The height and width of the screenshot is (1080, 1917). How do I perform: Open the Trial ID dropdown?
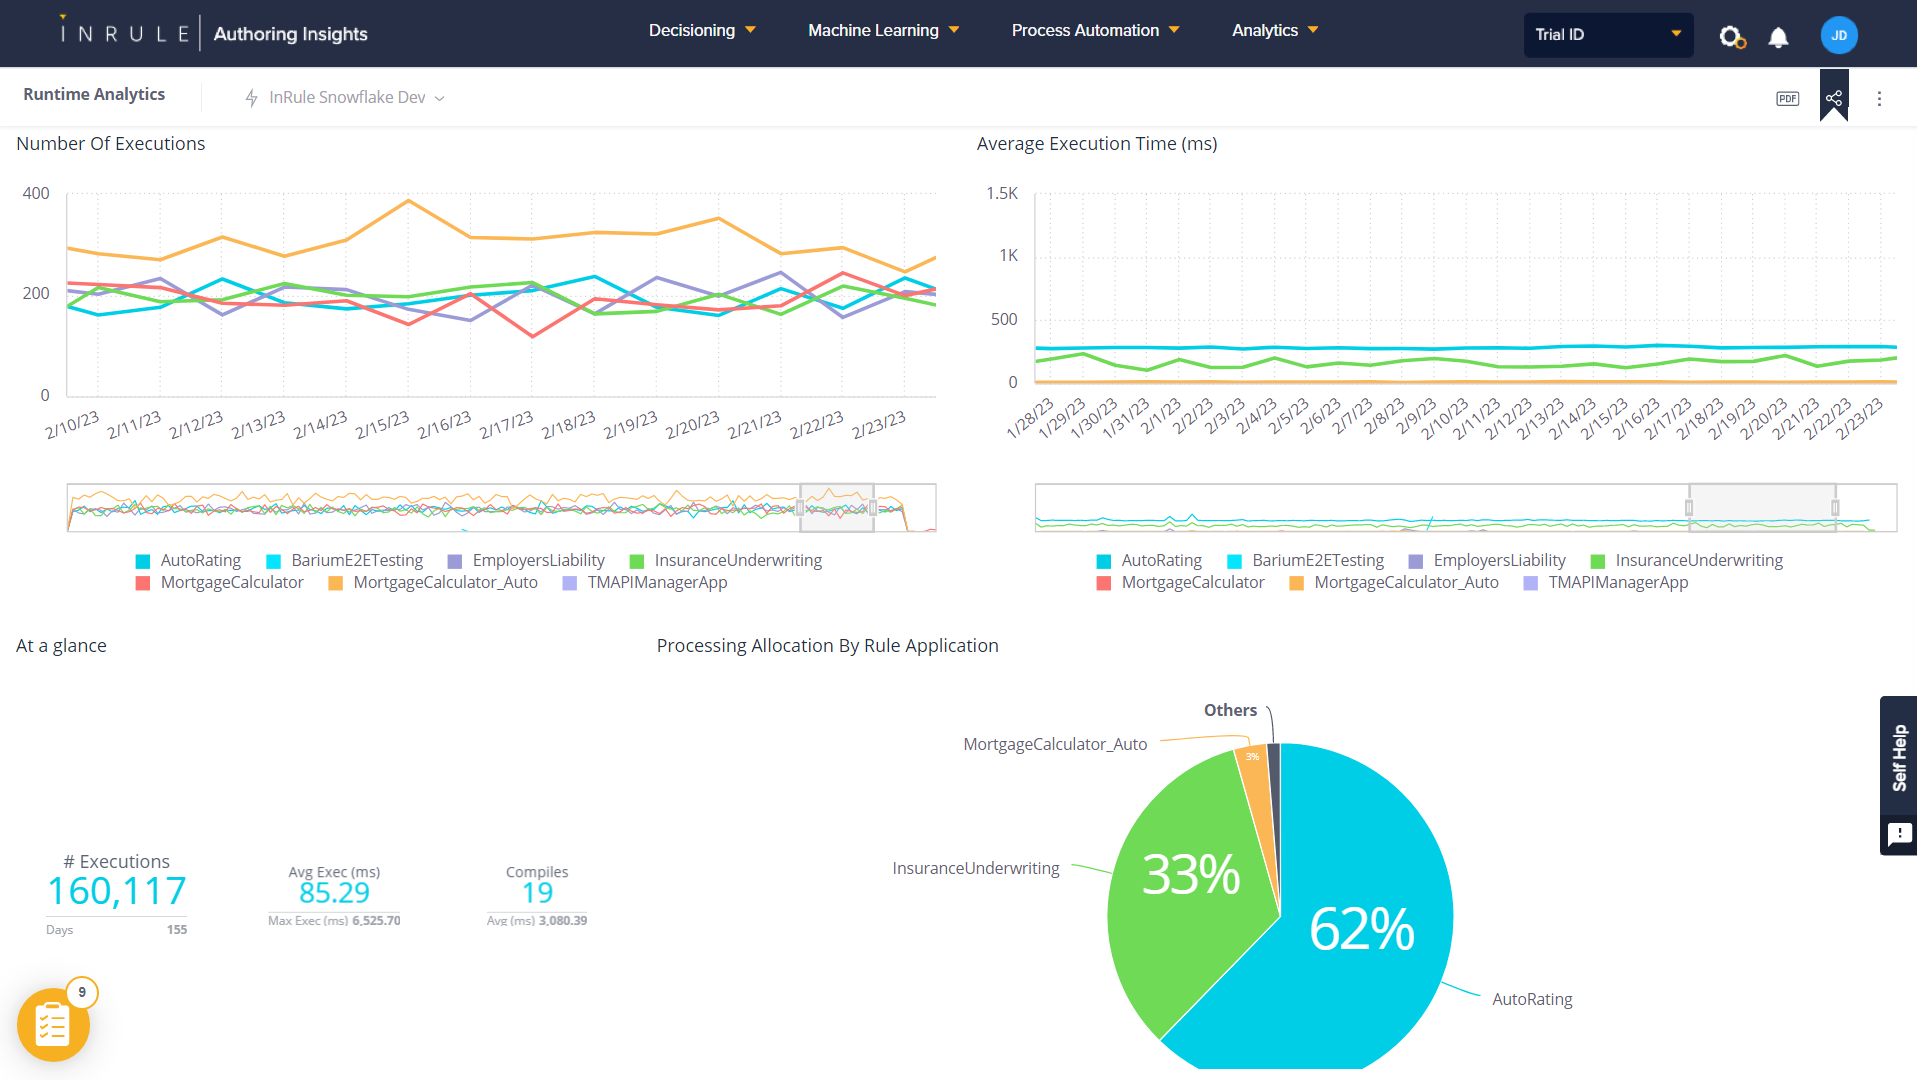click(x=1608, y=34)
